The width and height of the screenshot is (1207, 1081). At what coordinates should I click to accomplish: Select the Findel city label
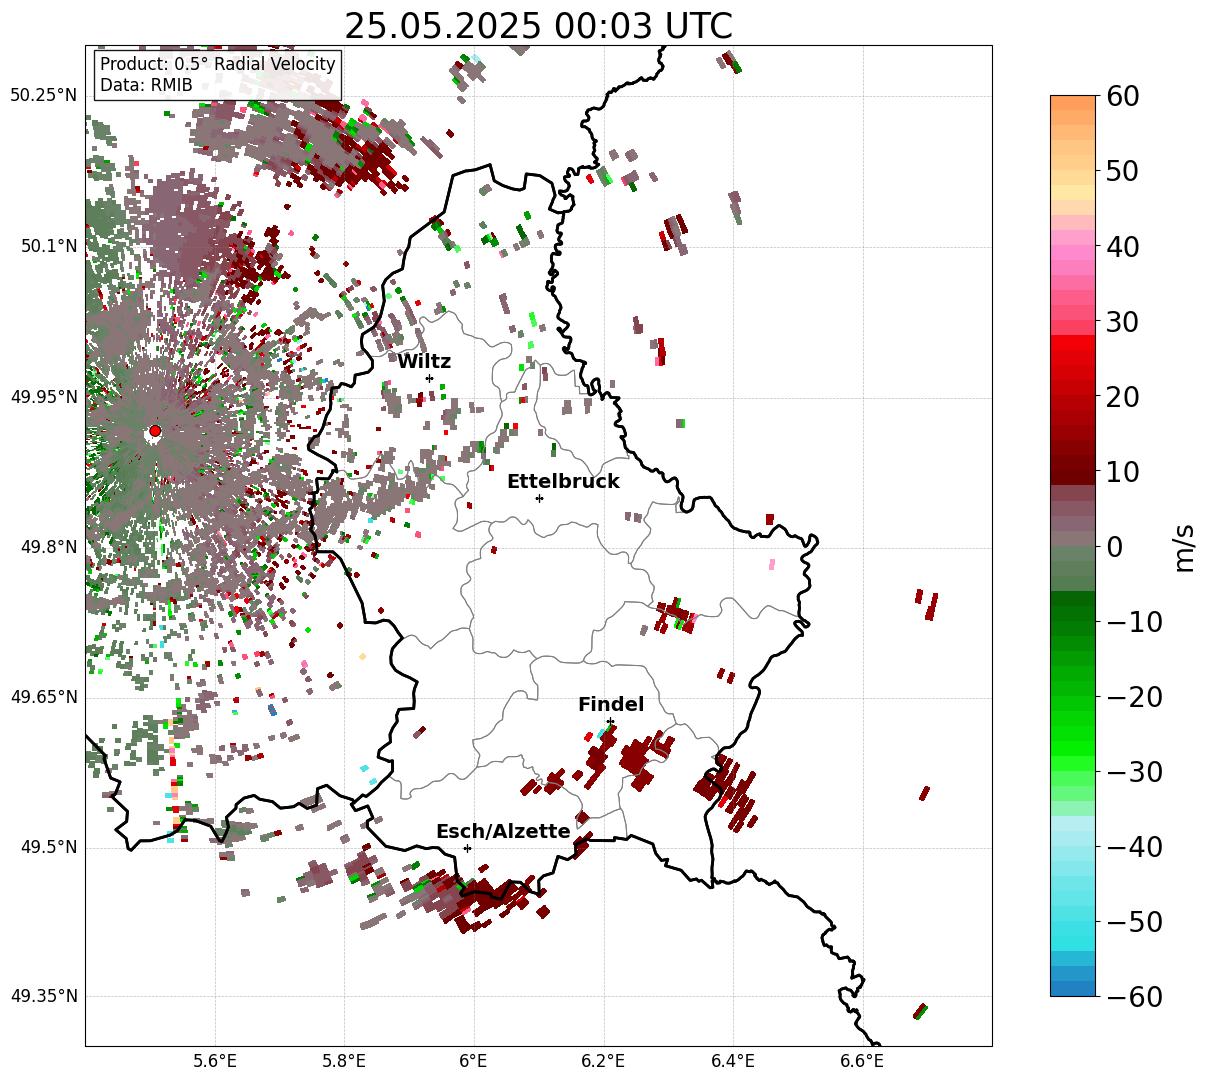(x=611, y=704)
